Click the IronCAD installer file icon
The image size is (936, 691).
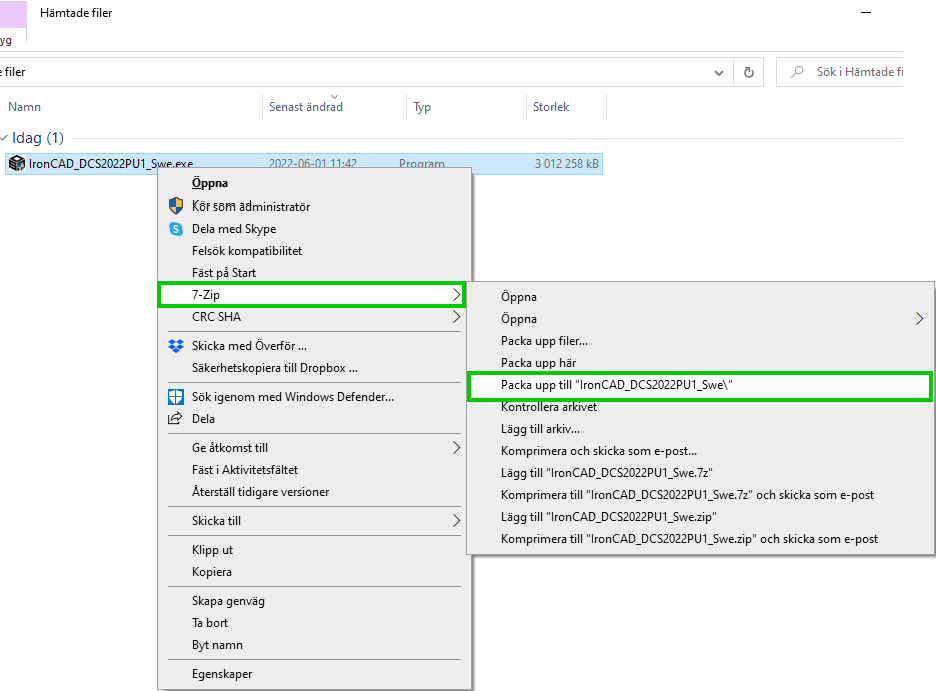(16, 163)
